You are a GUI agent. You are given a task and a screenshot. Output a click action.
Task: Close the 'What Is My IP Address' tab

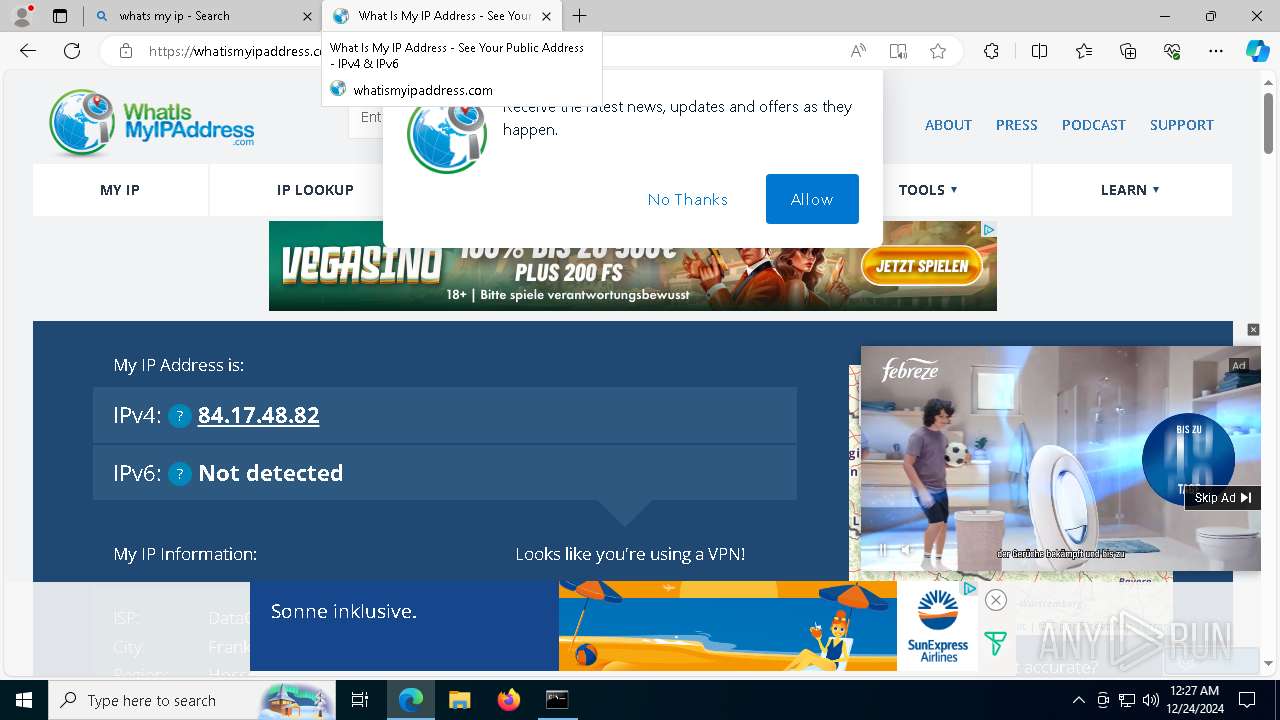[x=547, y=16]
